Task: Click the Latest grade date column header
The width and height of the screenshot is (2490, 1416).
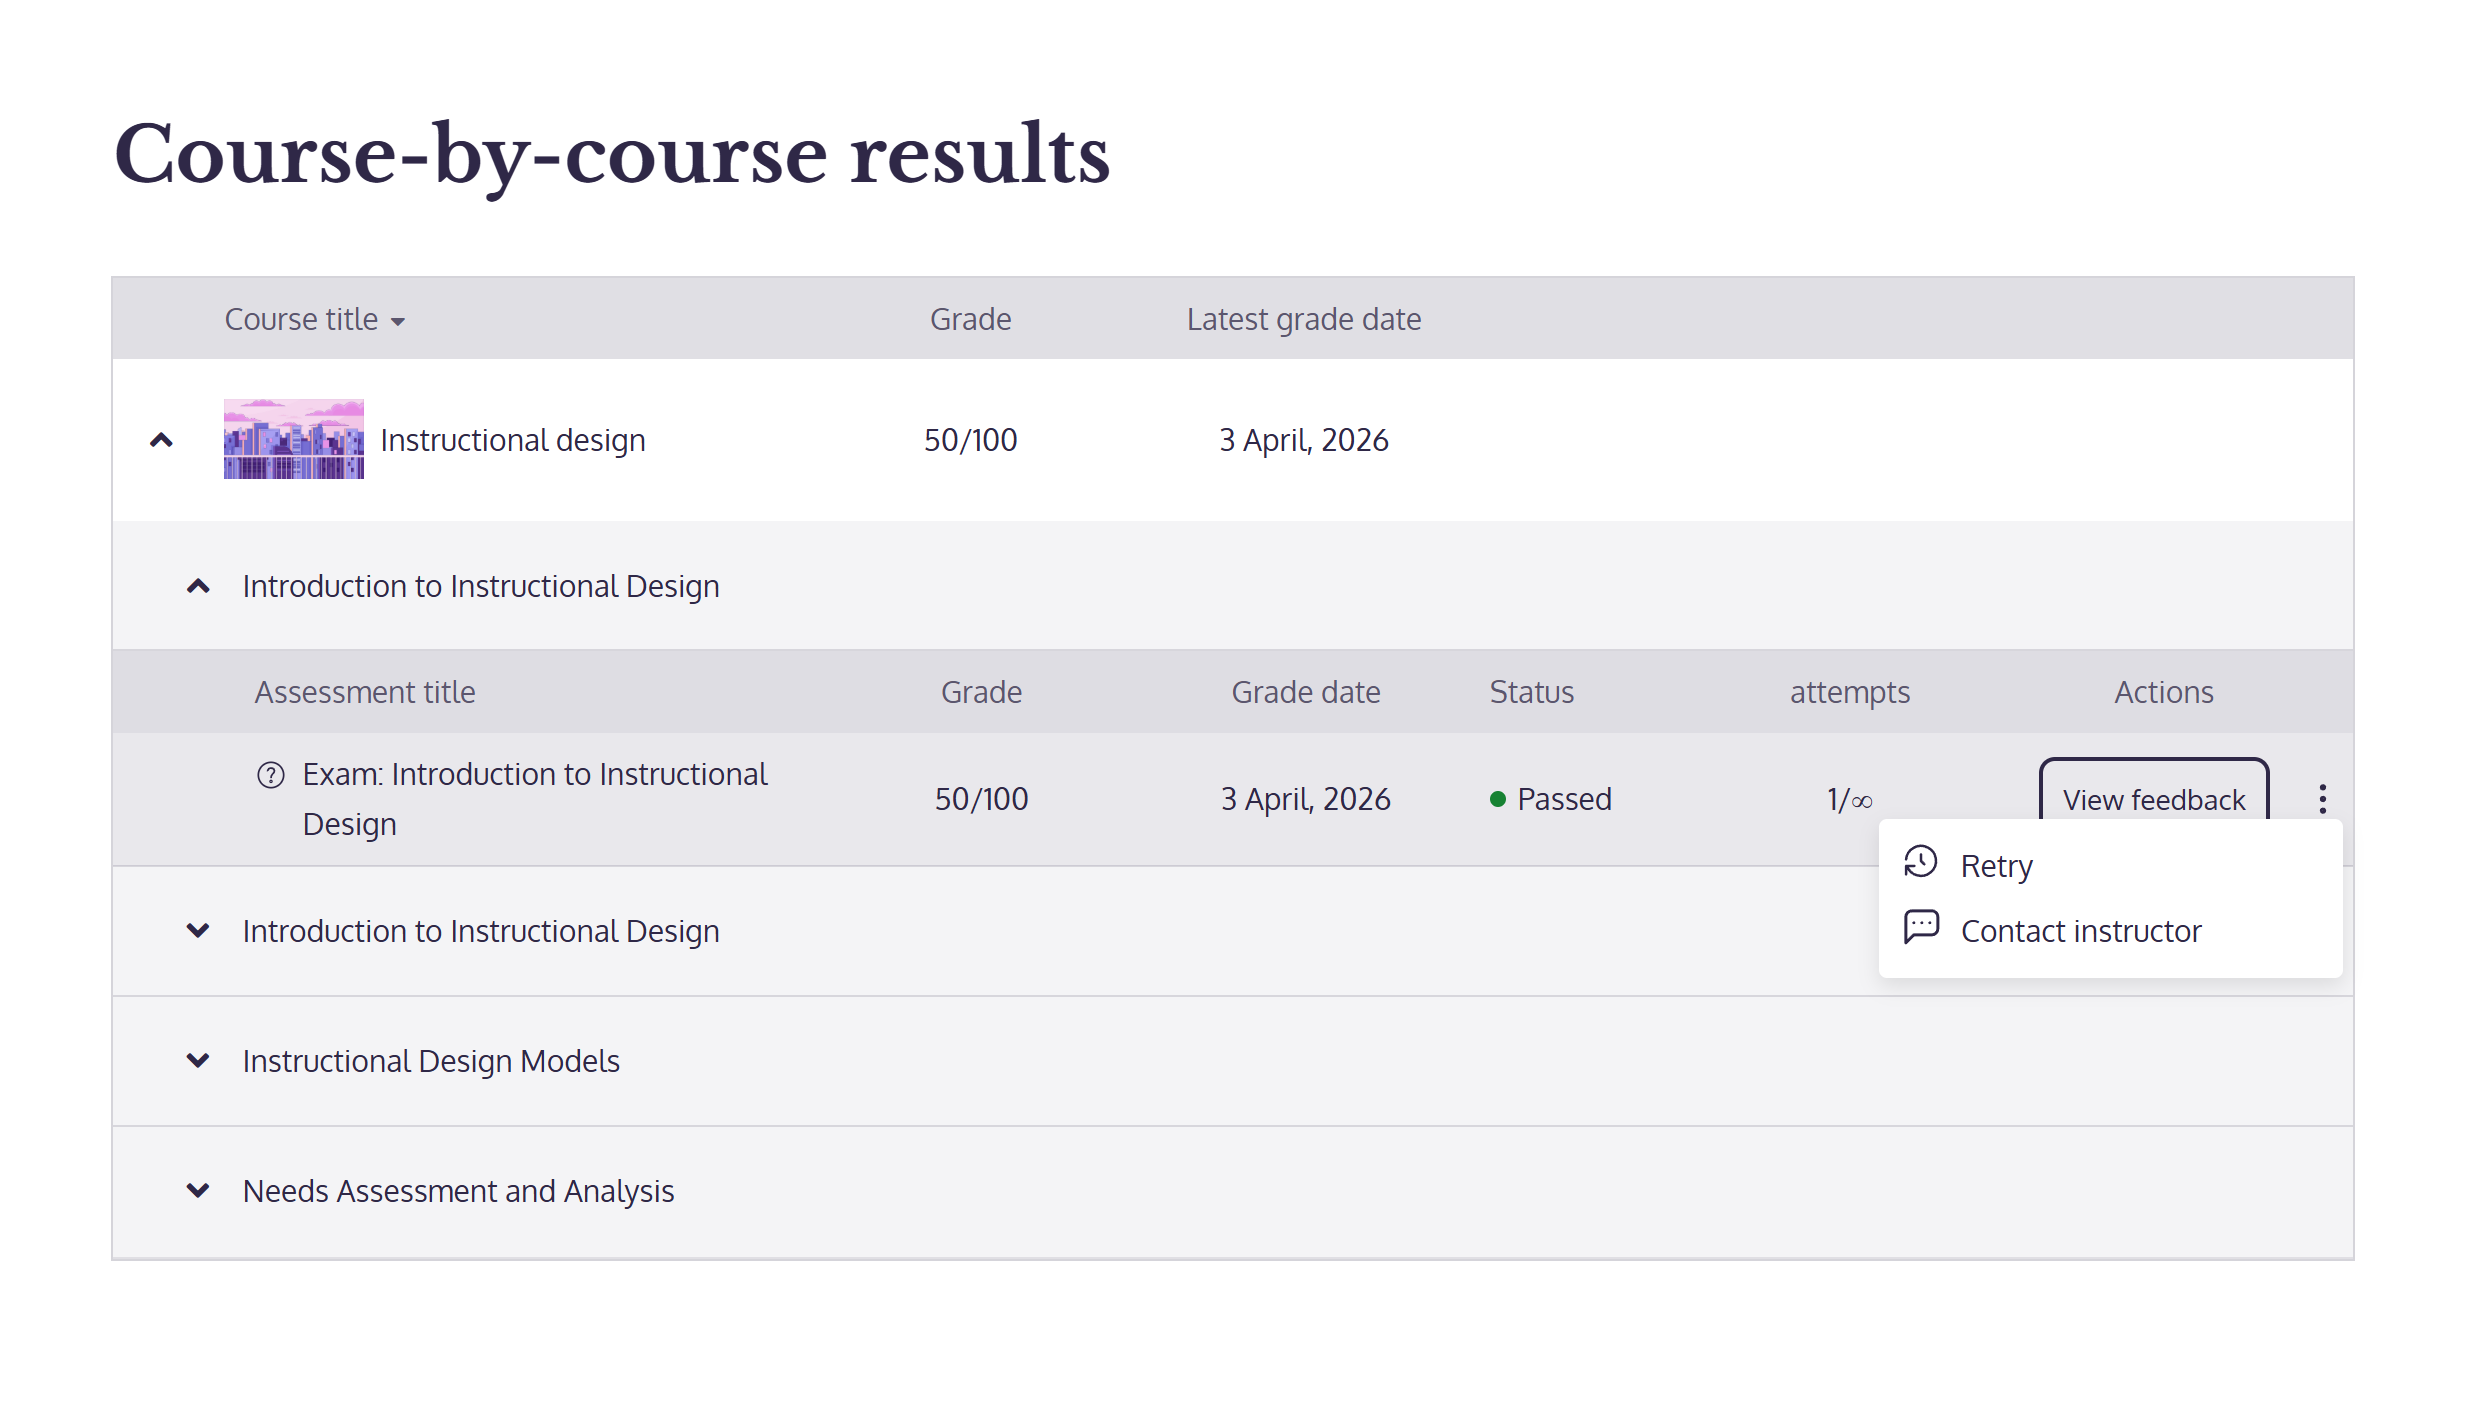Action: coord(1303,319)
